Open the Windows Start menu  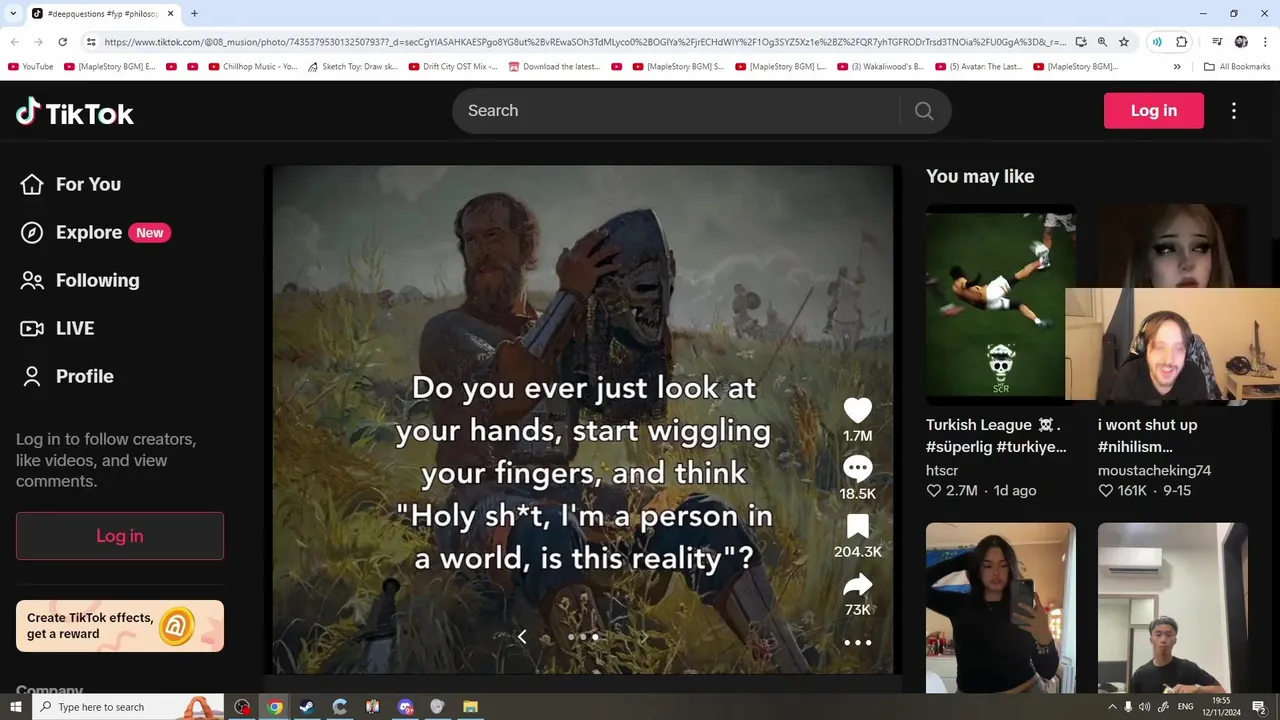[15, 707]
